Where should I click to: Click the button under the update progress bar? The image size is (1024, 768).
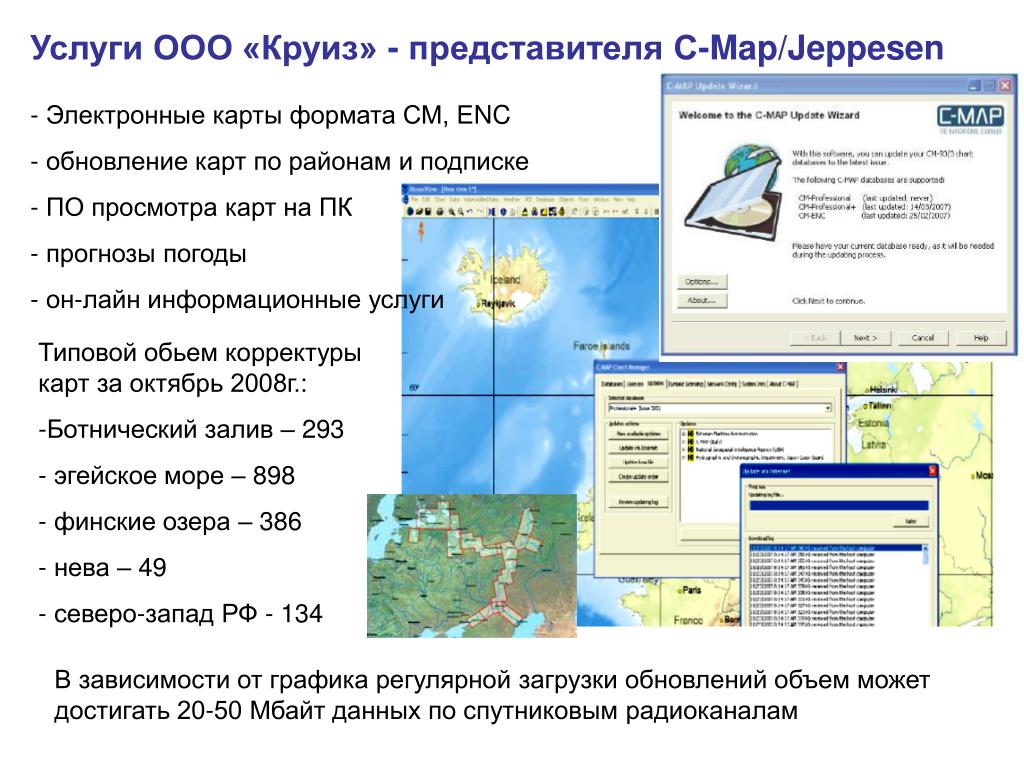coord(911,521)
